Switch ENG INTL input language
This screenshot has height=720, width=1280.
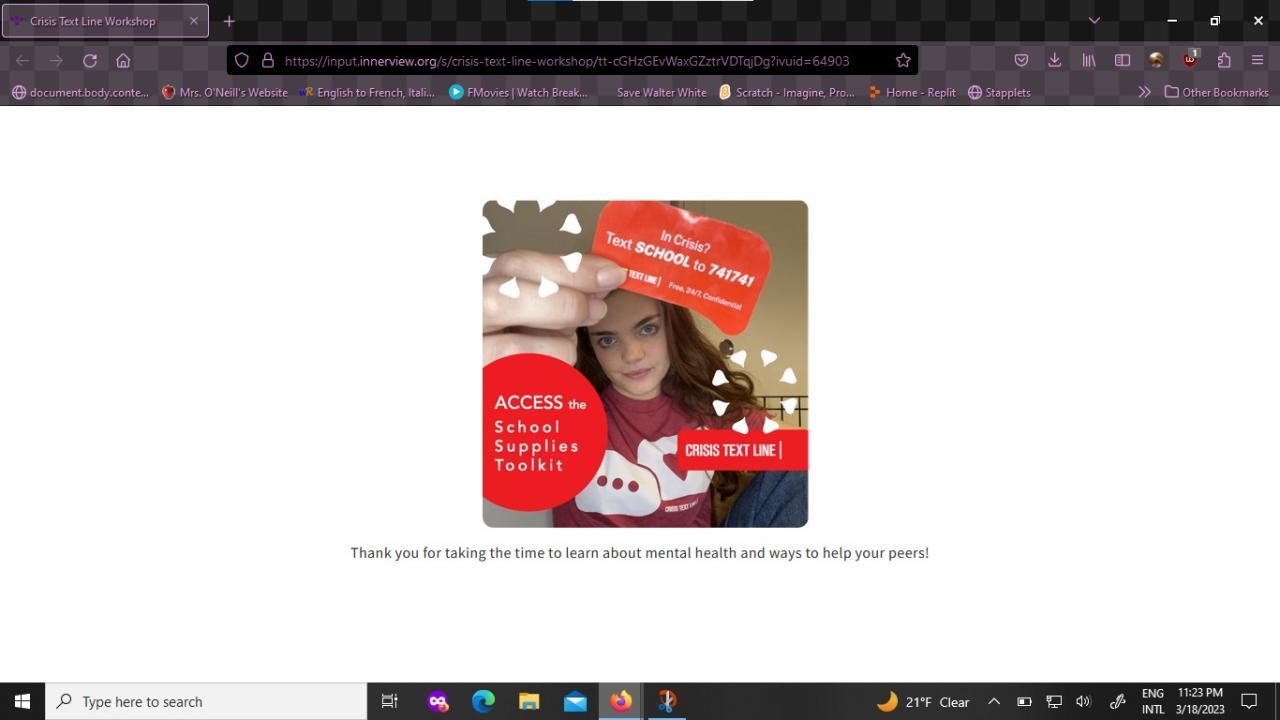click(x=1153, y=701)
